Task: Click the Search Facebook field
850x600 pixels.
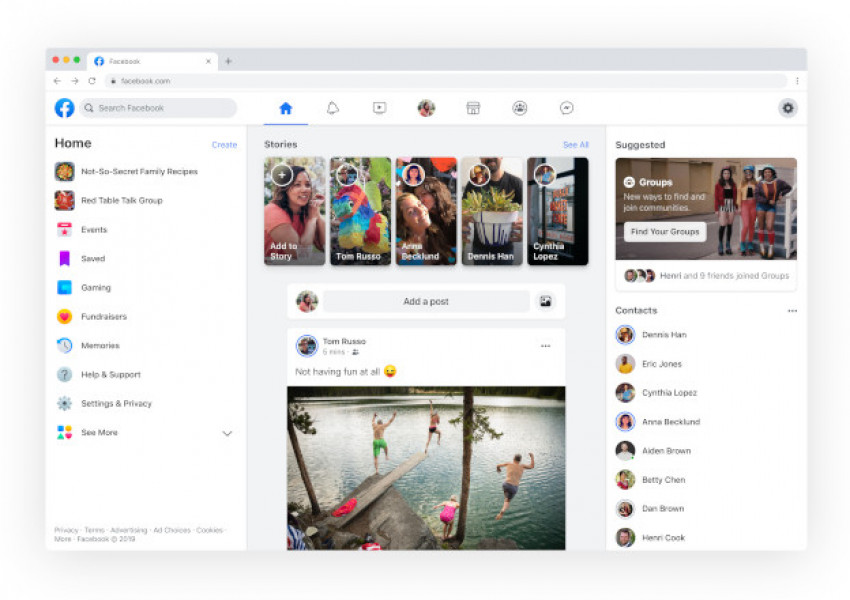Action: [158, 108]
